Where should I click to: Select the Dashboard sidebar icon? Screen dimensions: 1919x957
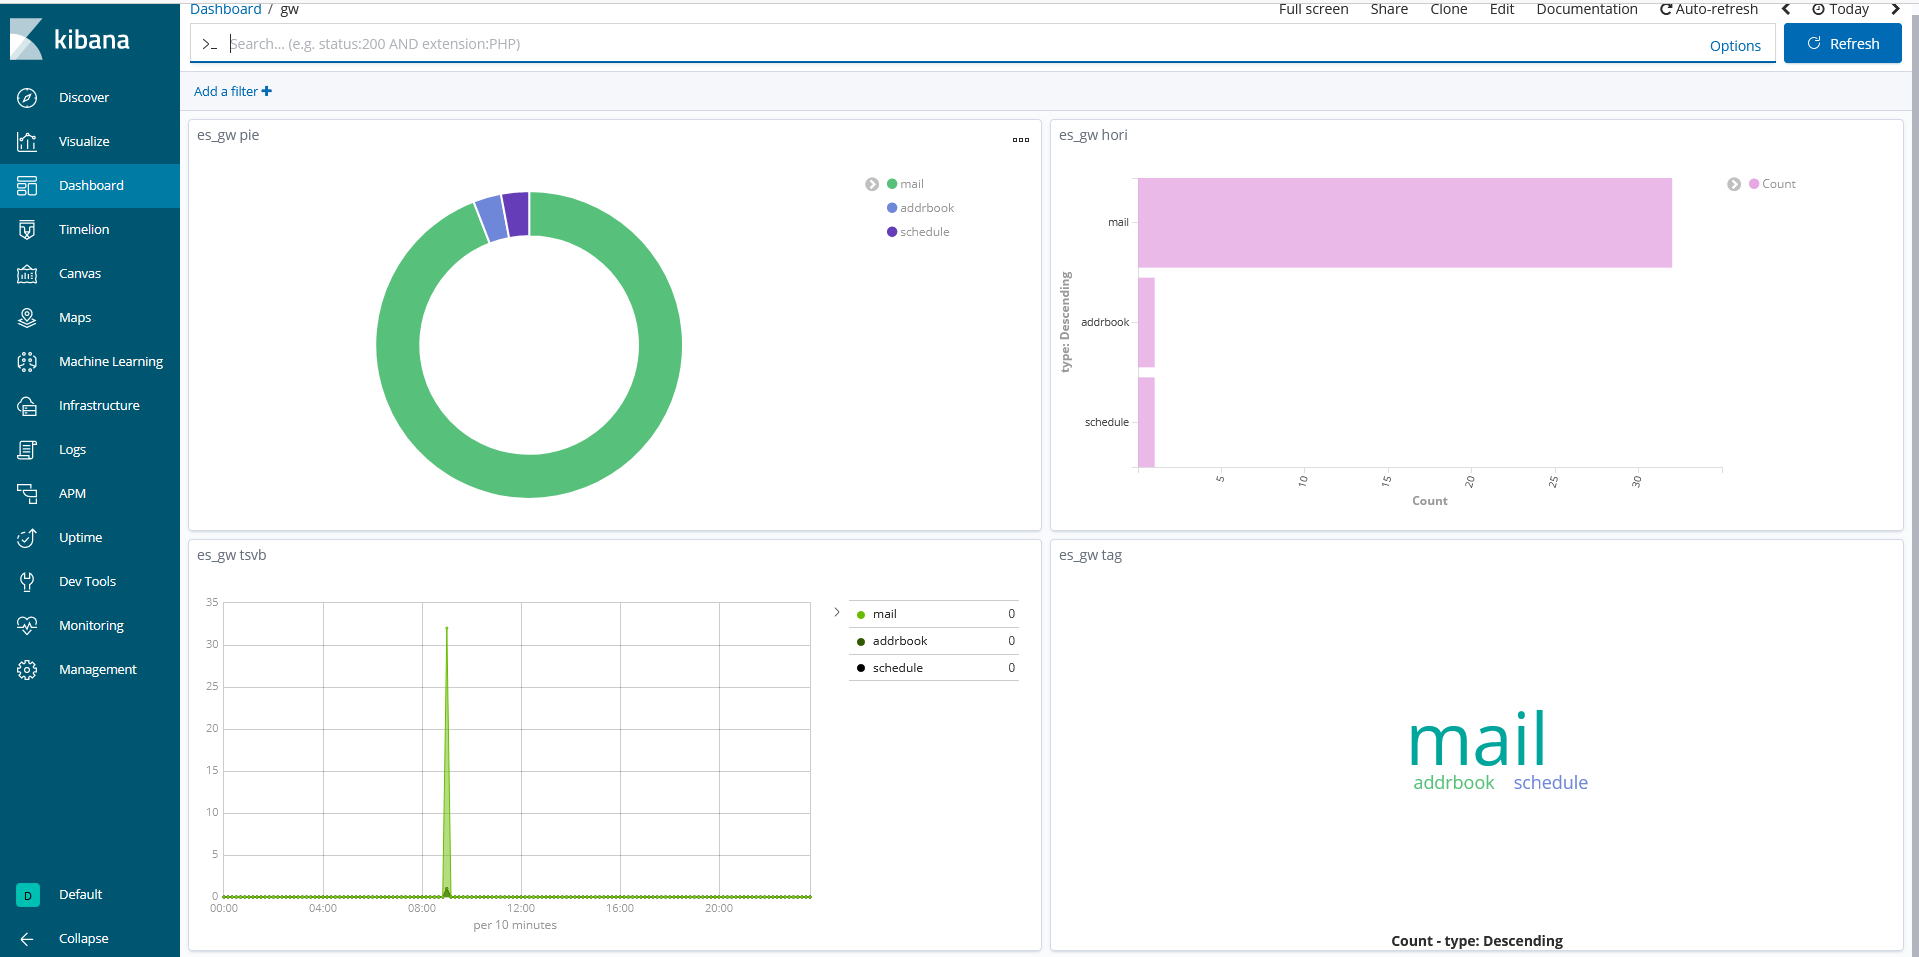click(27, 185)
